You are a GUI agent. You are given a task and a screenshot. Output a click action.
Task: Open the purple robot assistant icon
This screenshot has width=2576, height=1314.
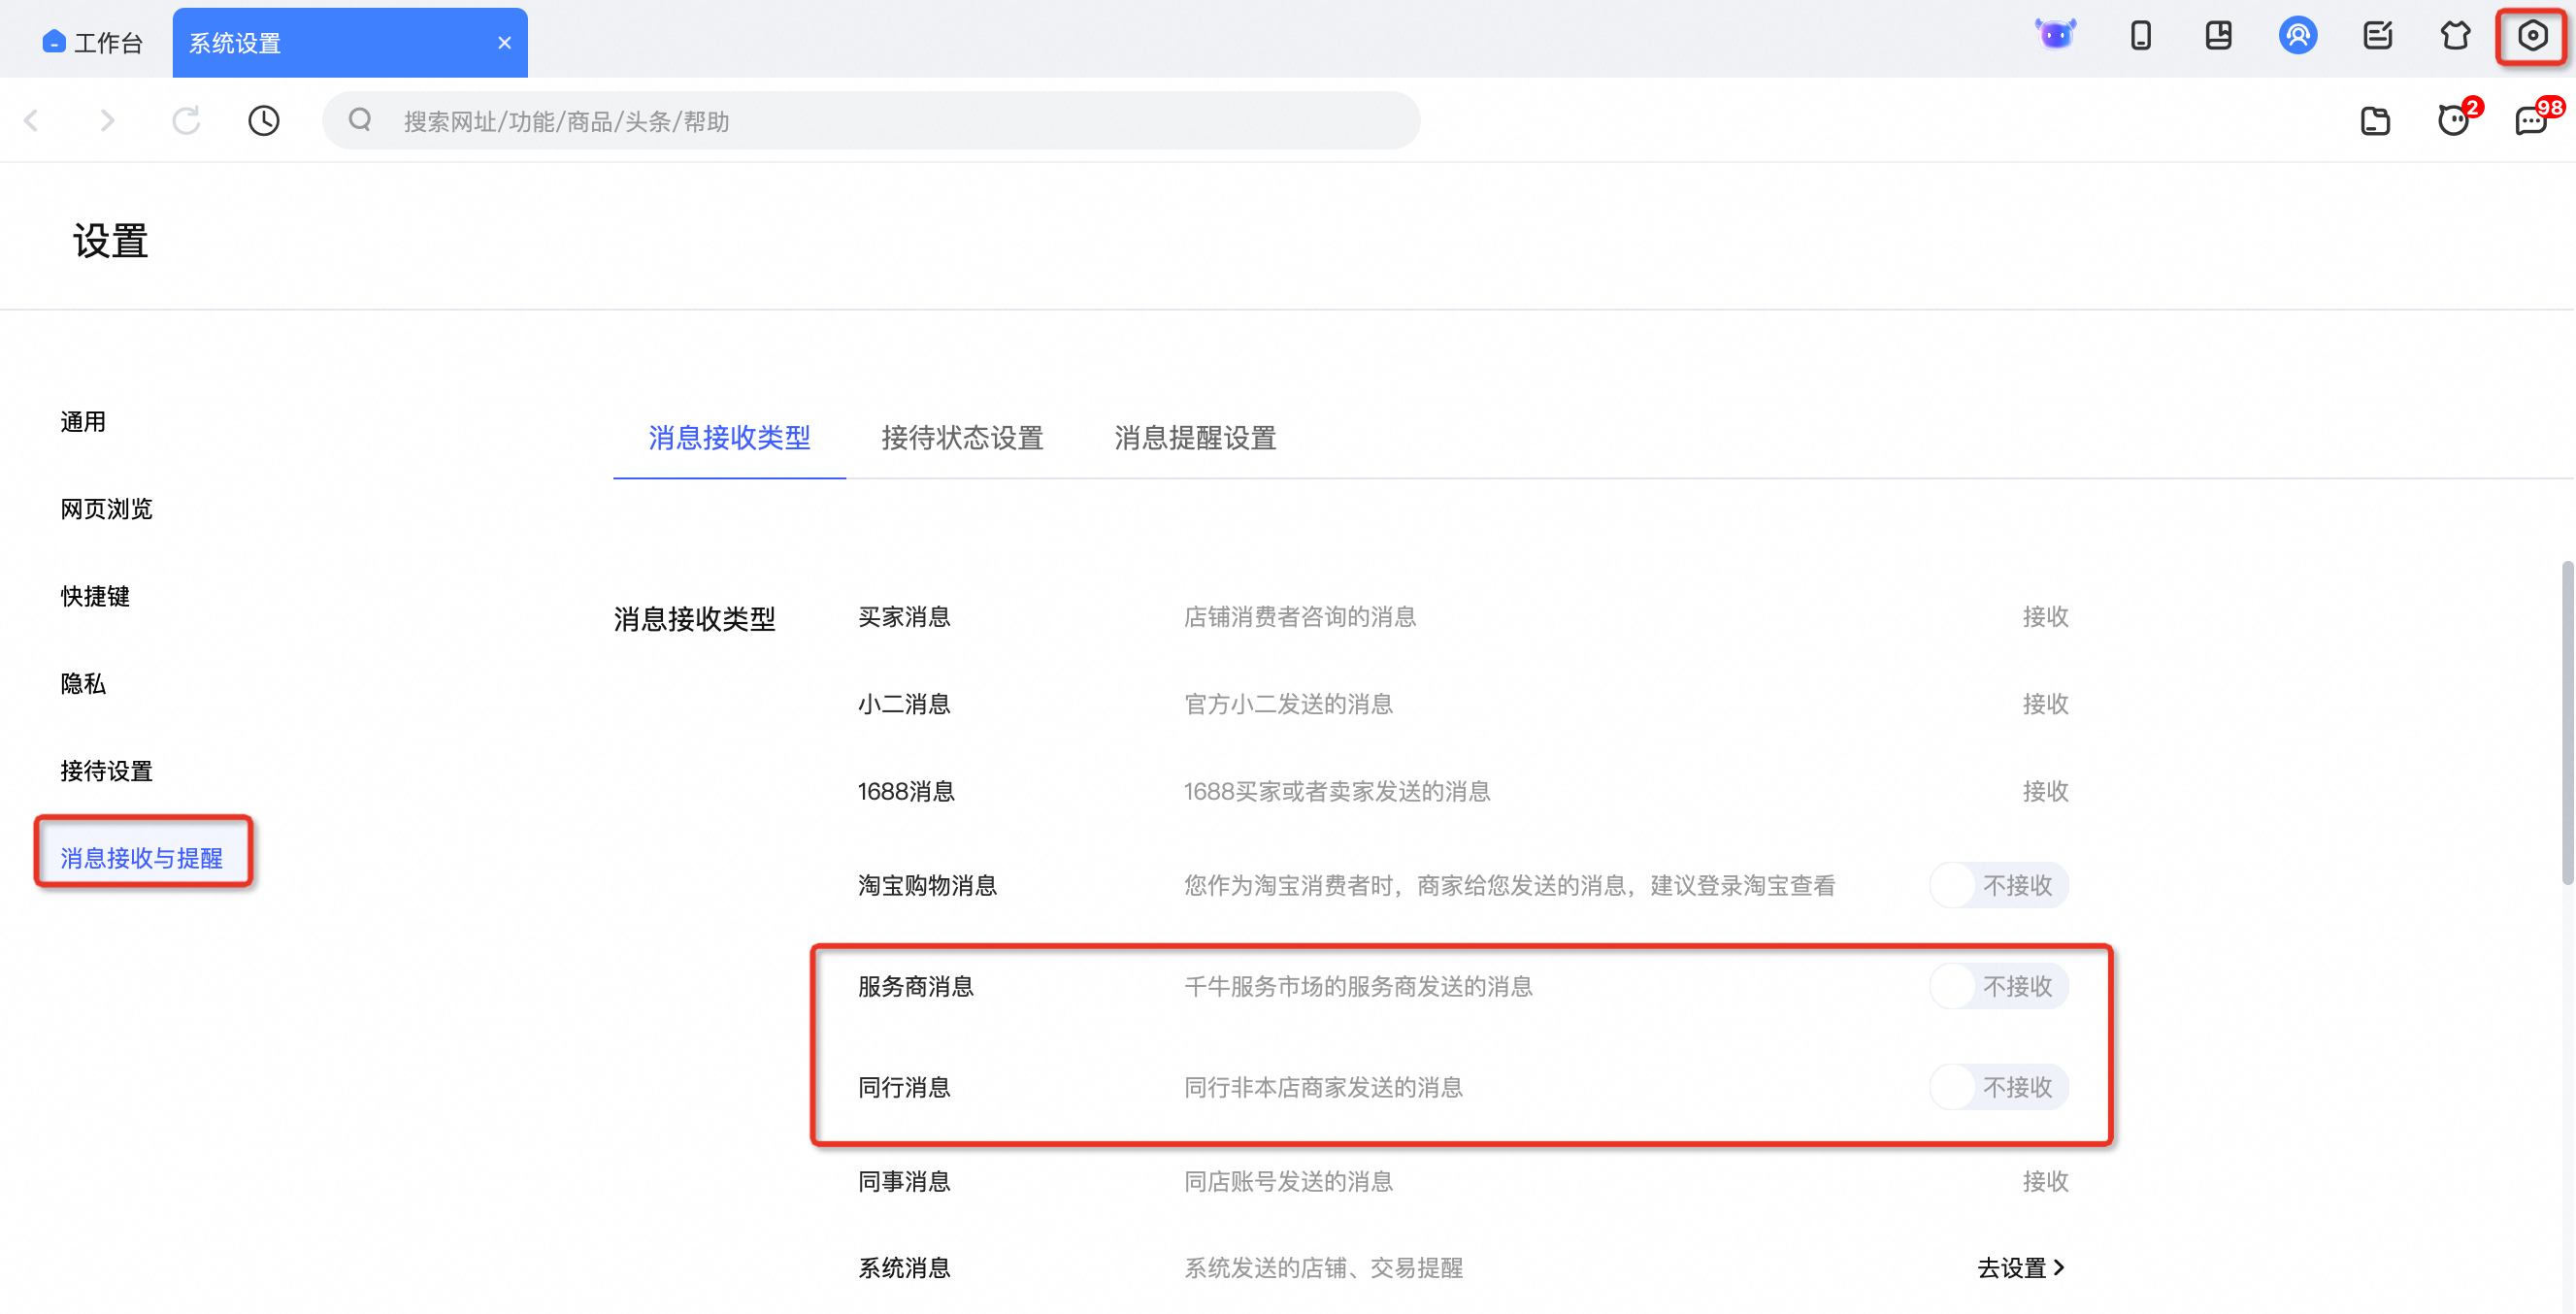[2056, 35]
